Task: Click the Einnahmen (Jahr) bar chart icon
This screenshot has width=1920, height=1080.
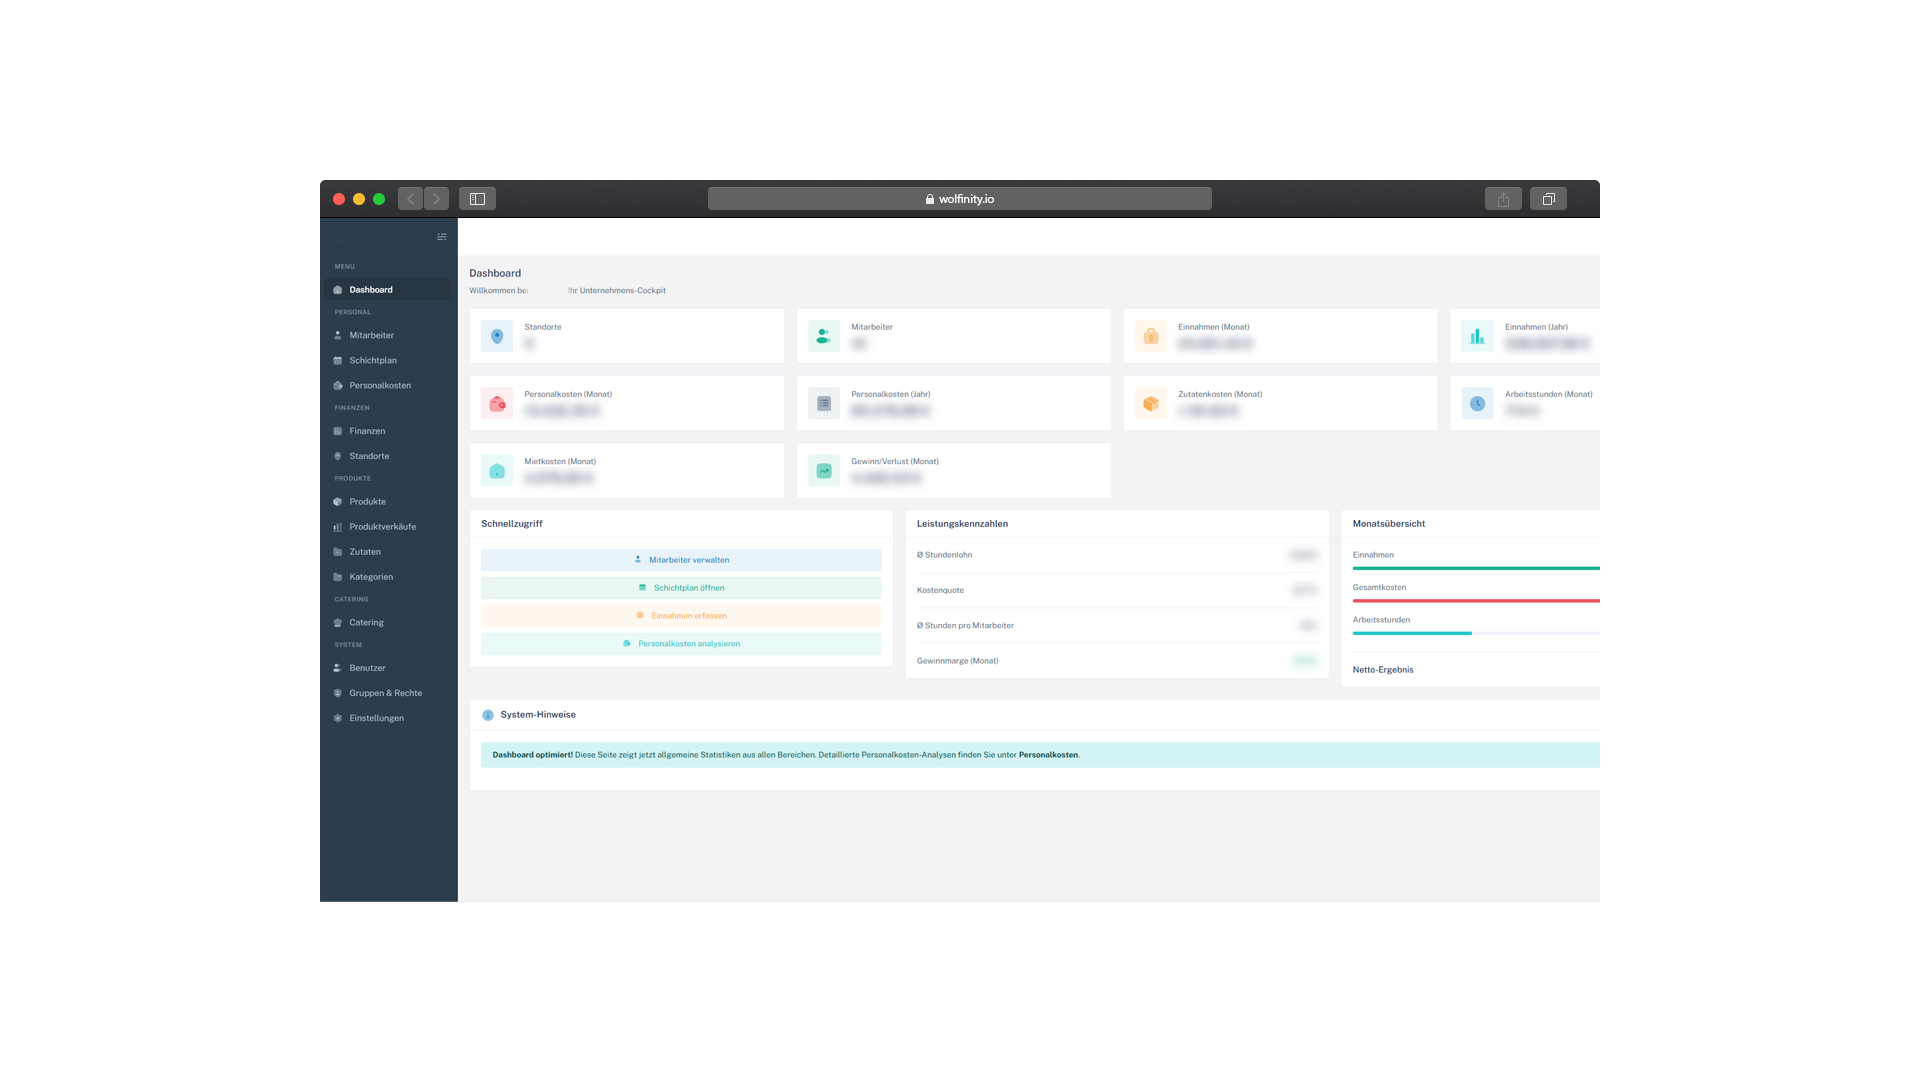Action: pyautogui.click(x=1477, y=336)
